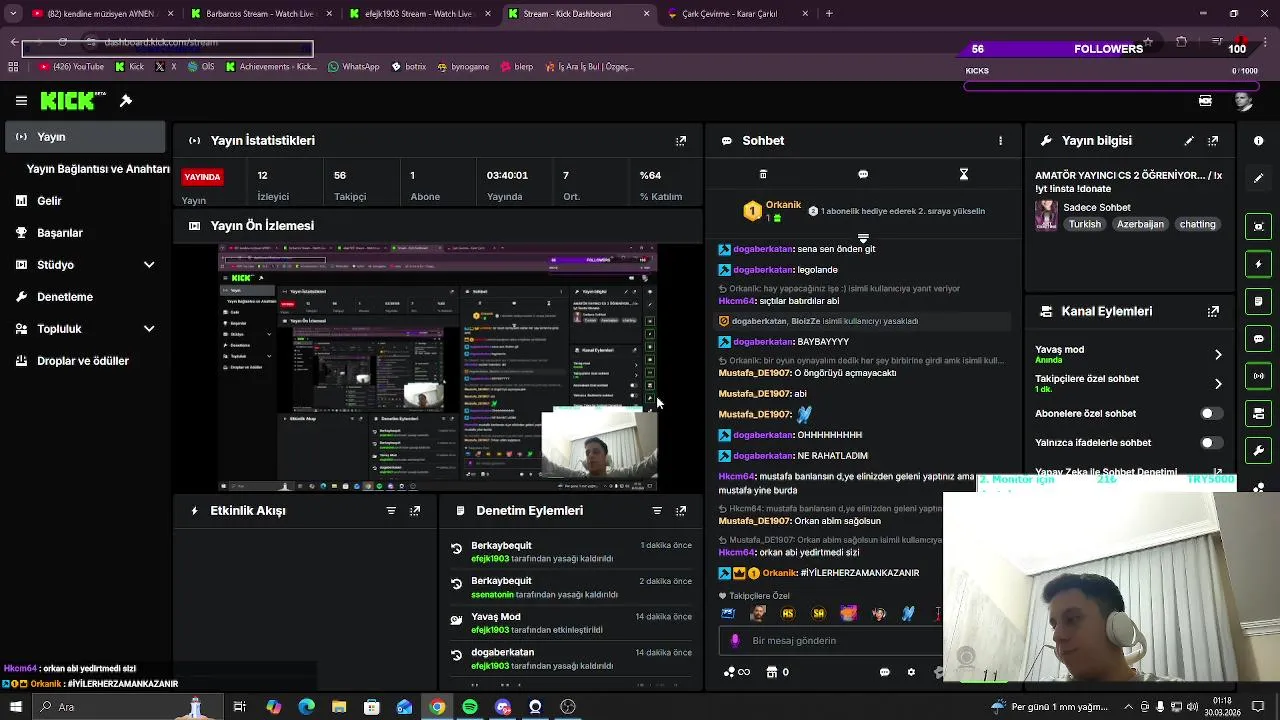The height and width of the screenshot is (720, 1280).
Task: Select Yayın in the sidebar
Action: pos(85,137)
